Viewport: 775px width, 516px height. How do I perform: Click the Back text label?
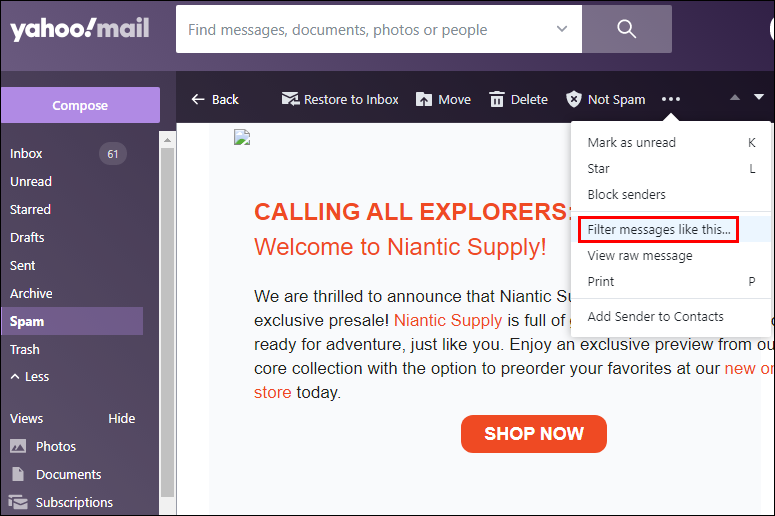[x=225, y=100]
